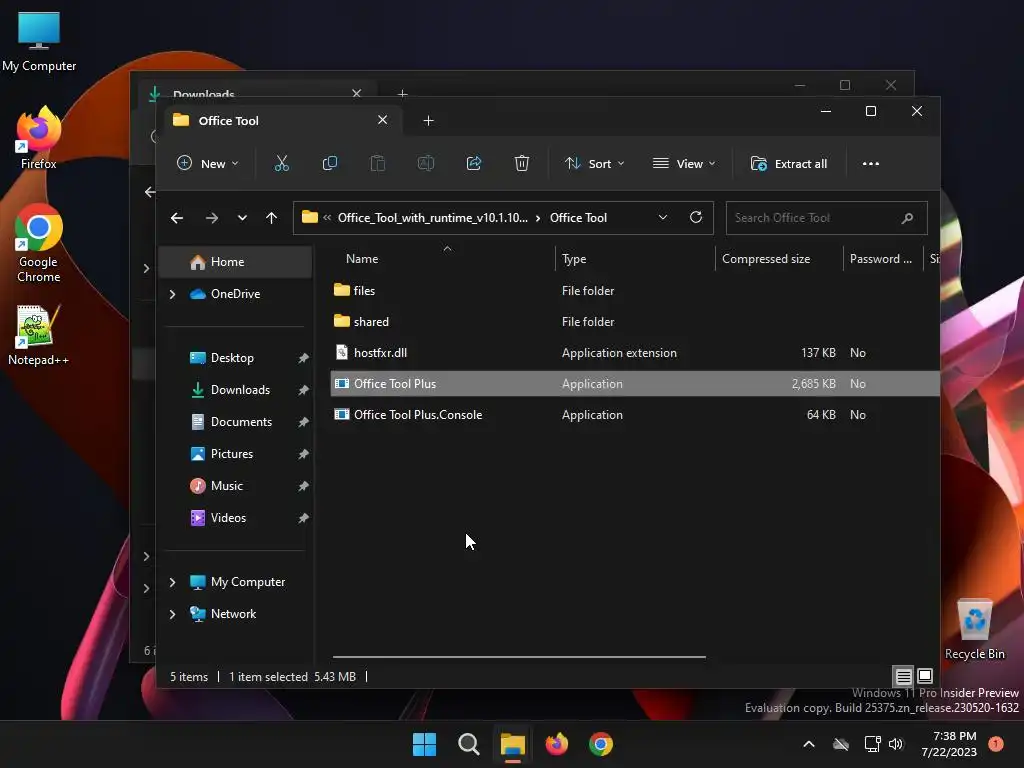Open the New dropdown menu
Viewport: 1024px width, 768px height.
coord(208,163)
